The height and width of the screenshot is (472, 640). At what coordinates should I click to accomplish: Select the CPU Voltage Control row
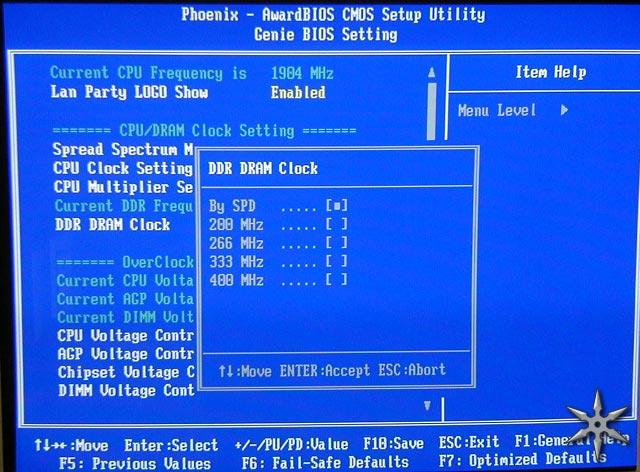126,336
